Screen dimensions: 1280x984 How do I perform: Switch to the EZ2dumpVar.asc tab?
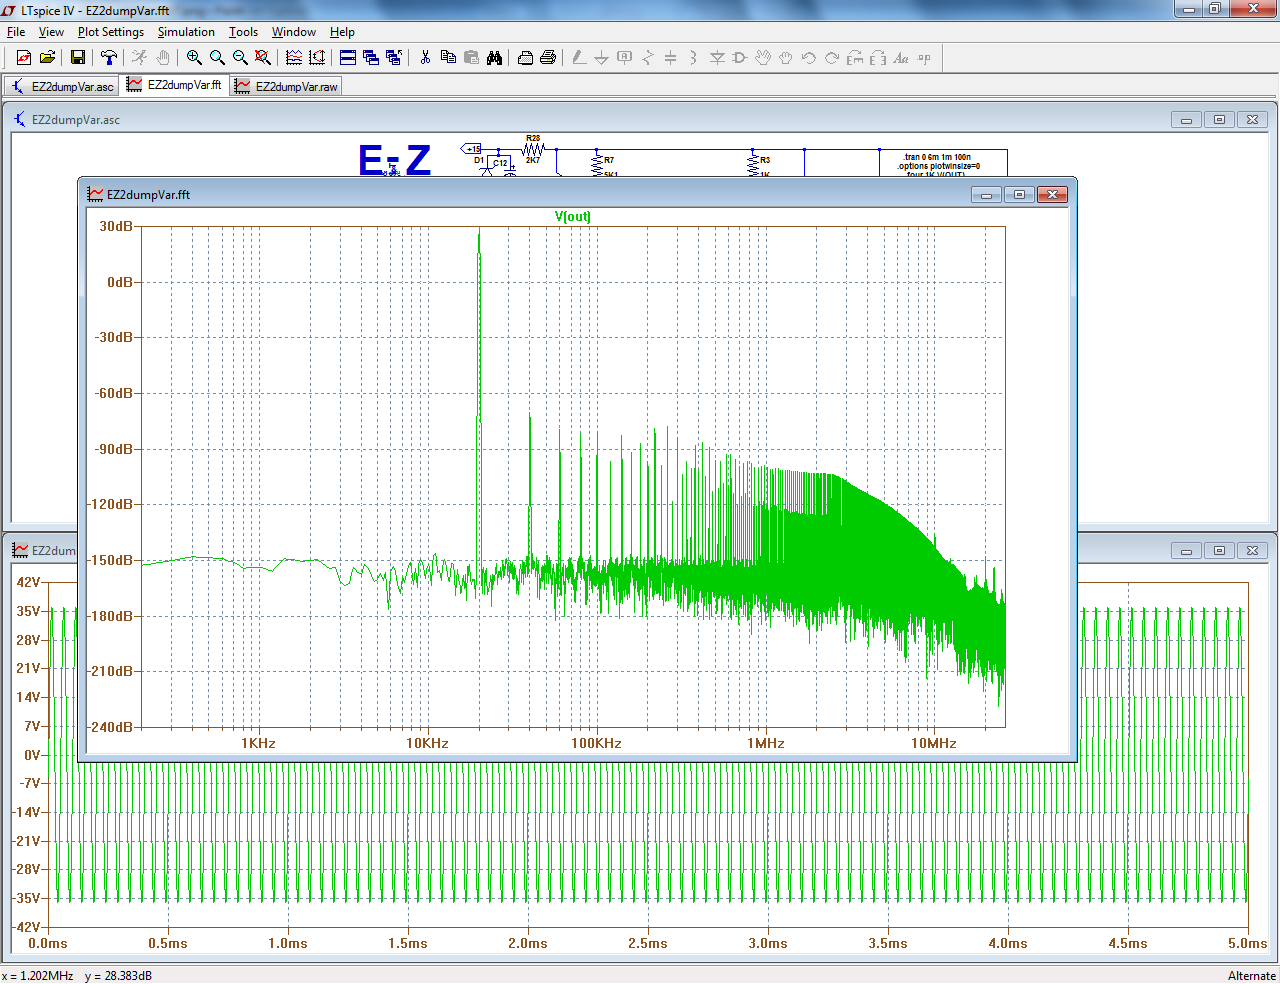(62, 87)
